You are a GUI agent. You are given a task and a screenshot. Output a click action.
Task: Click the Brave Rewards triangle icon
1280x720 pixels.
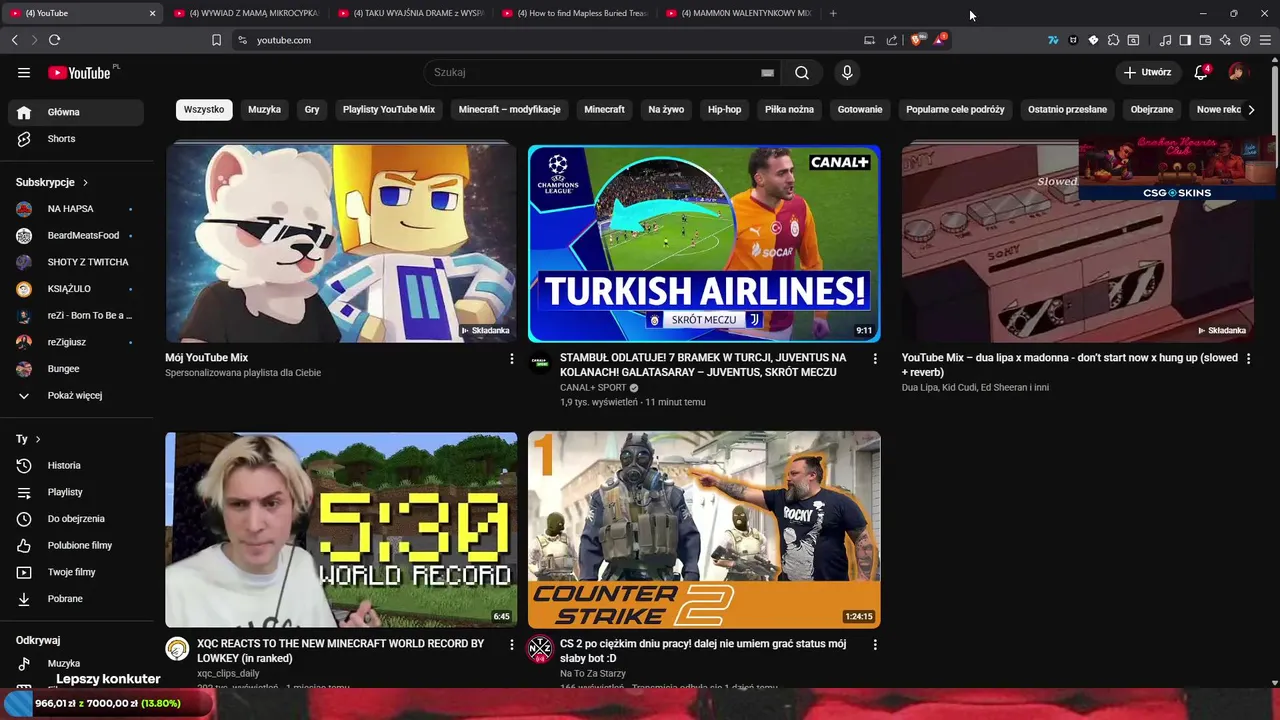click(939, 40)
